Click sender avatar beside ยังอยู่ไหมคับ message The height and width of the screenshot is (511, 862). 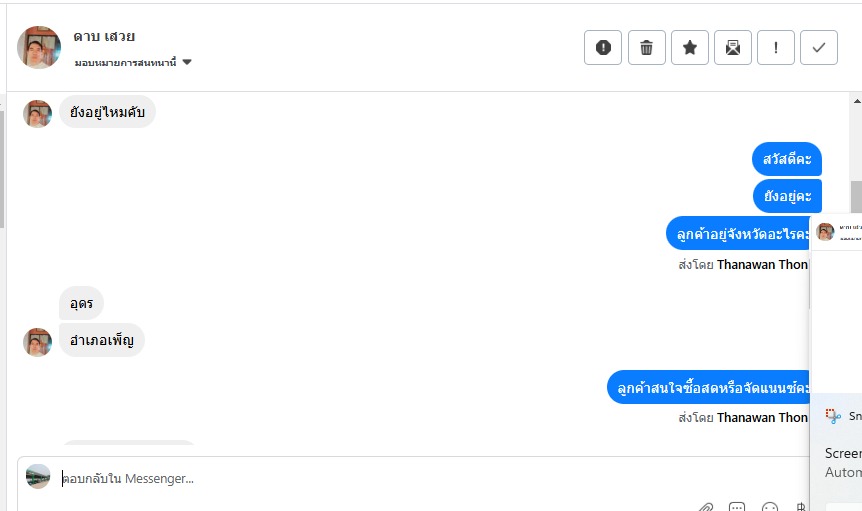pos(38,113)
